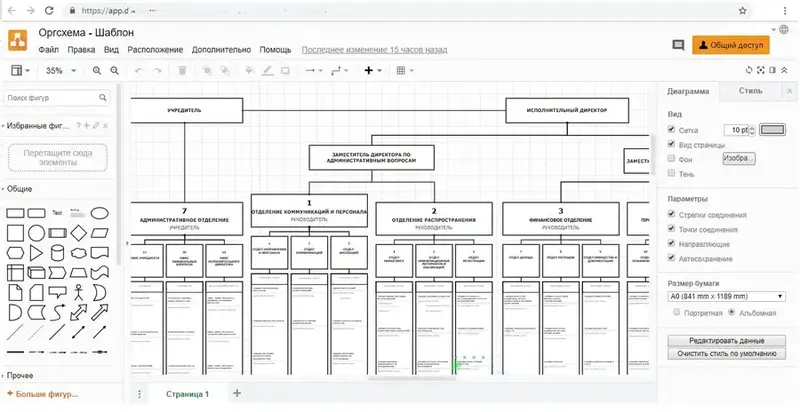Click the grid color swatch
Viewport: 800px width, 412px height.
tap(772, 130)
